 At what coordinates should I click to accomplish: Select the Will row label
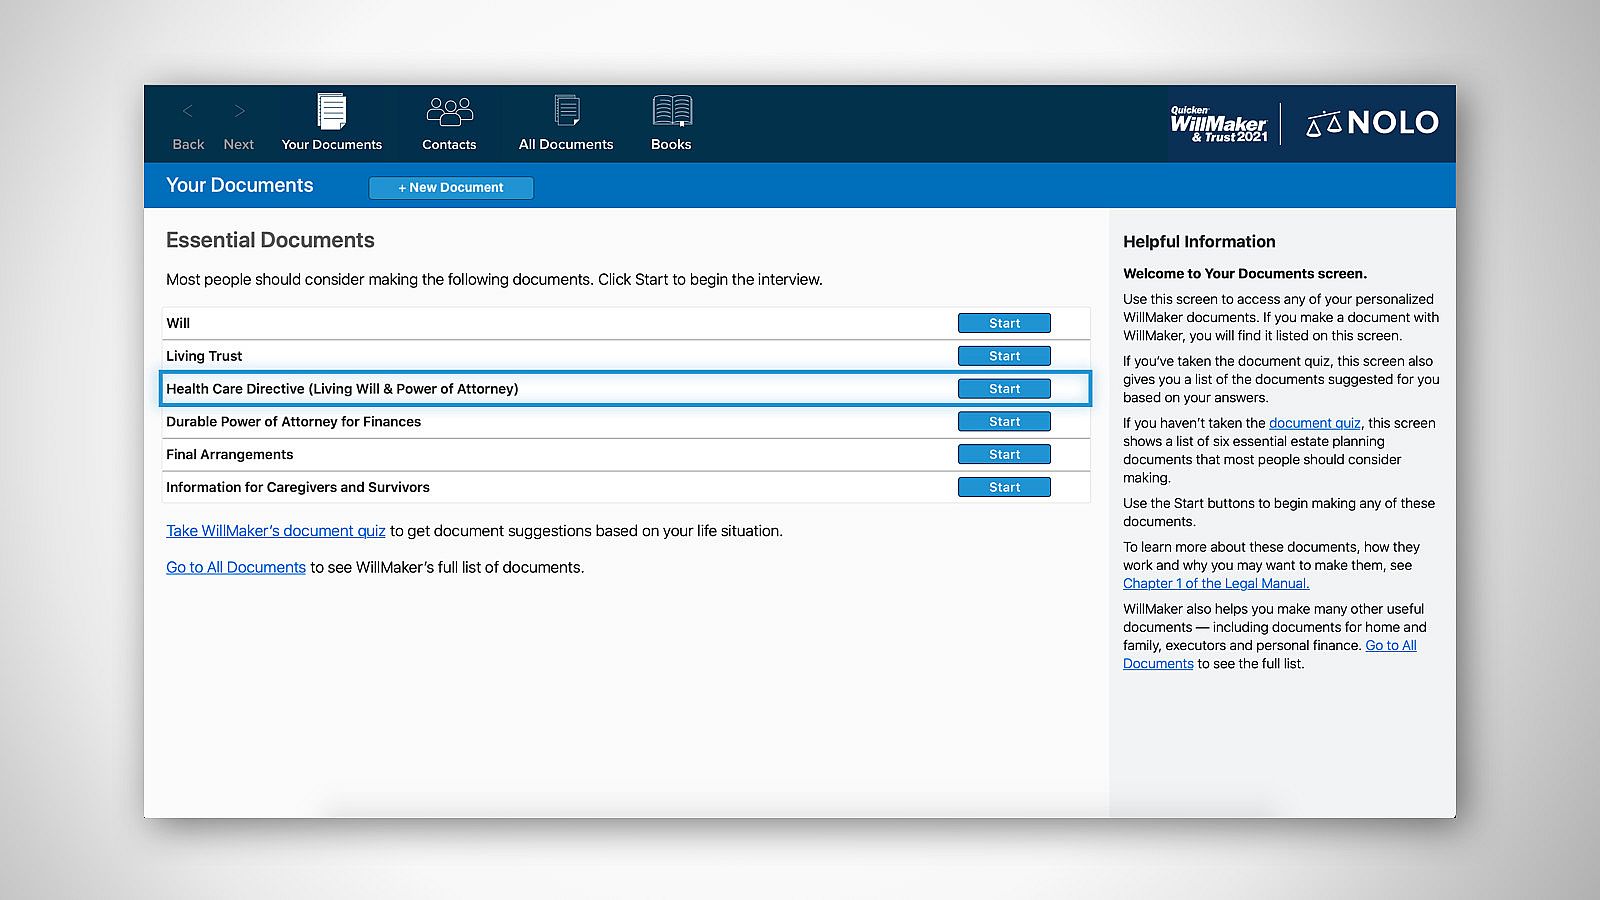tap(178, 323)
